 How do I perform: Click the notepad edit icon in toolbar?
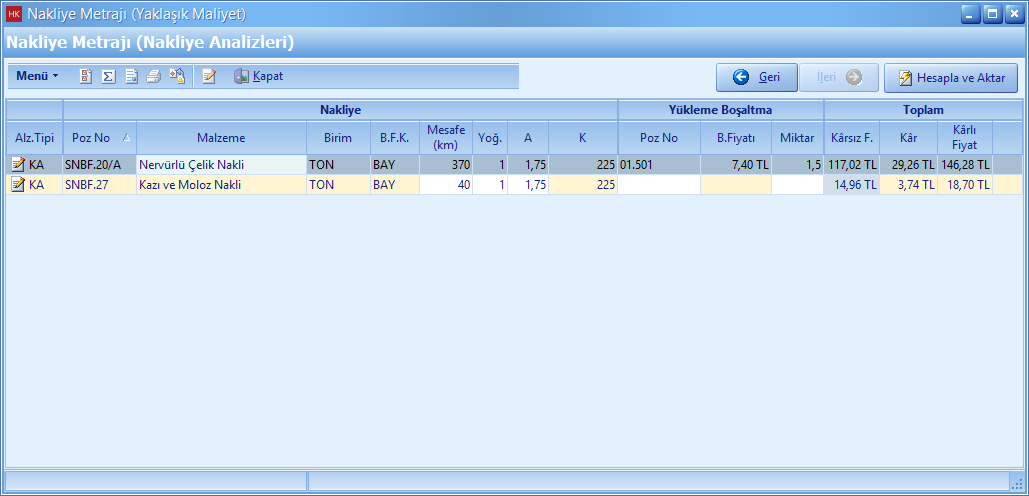[208, 76]
